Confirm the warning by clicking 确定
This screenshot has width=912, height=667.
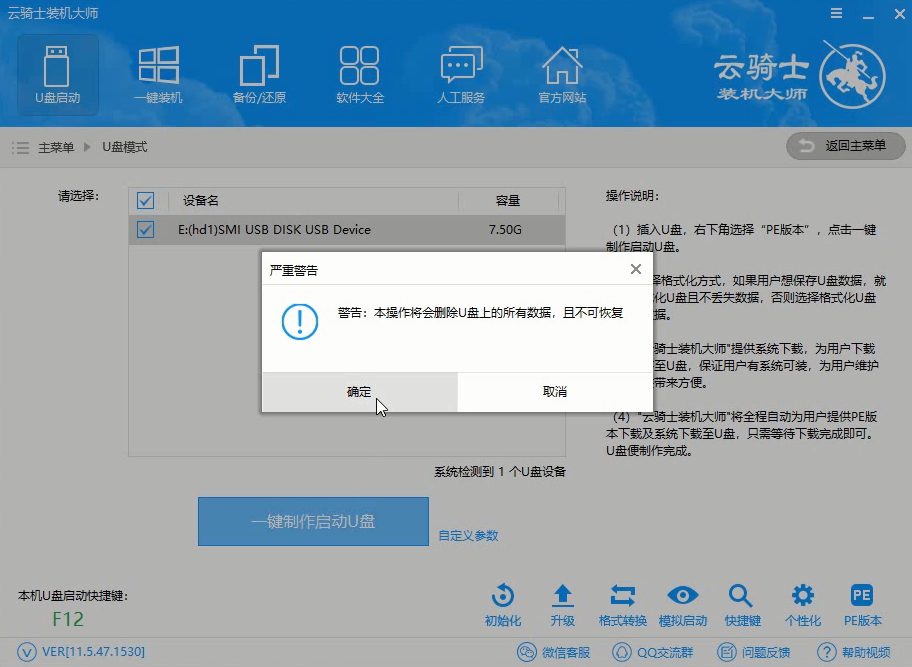point(359,392)
